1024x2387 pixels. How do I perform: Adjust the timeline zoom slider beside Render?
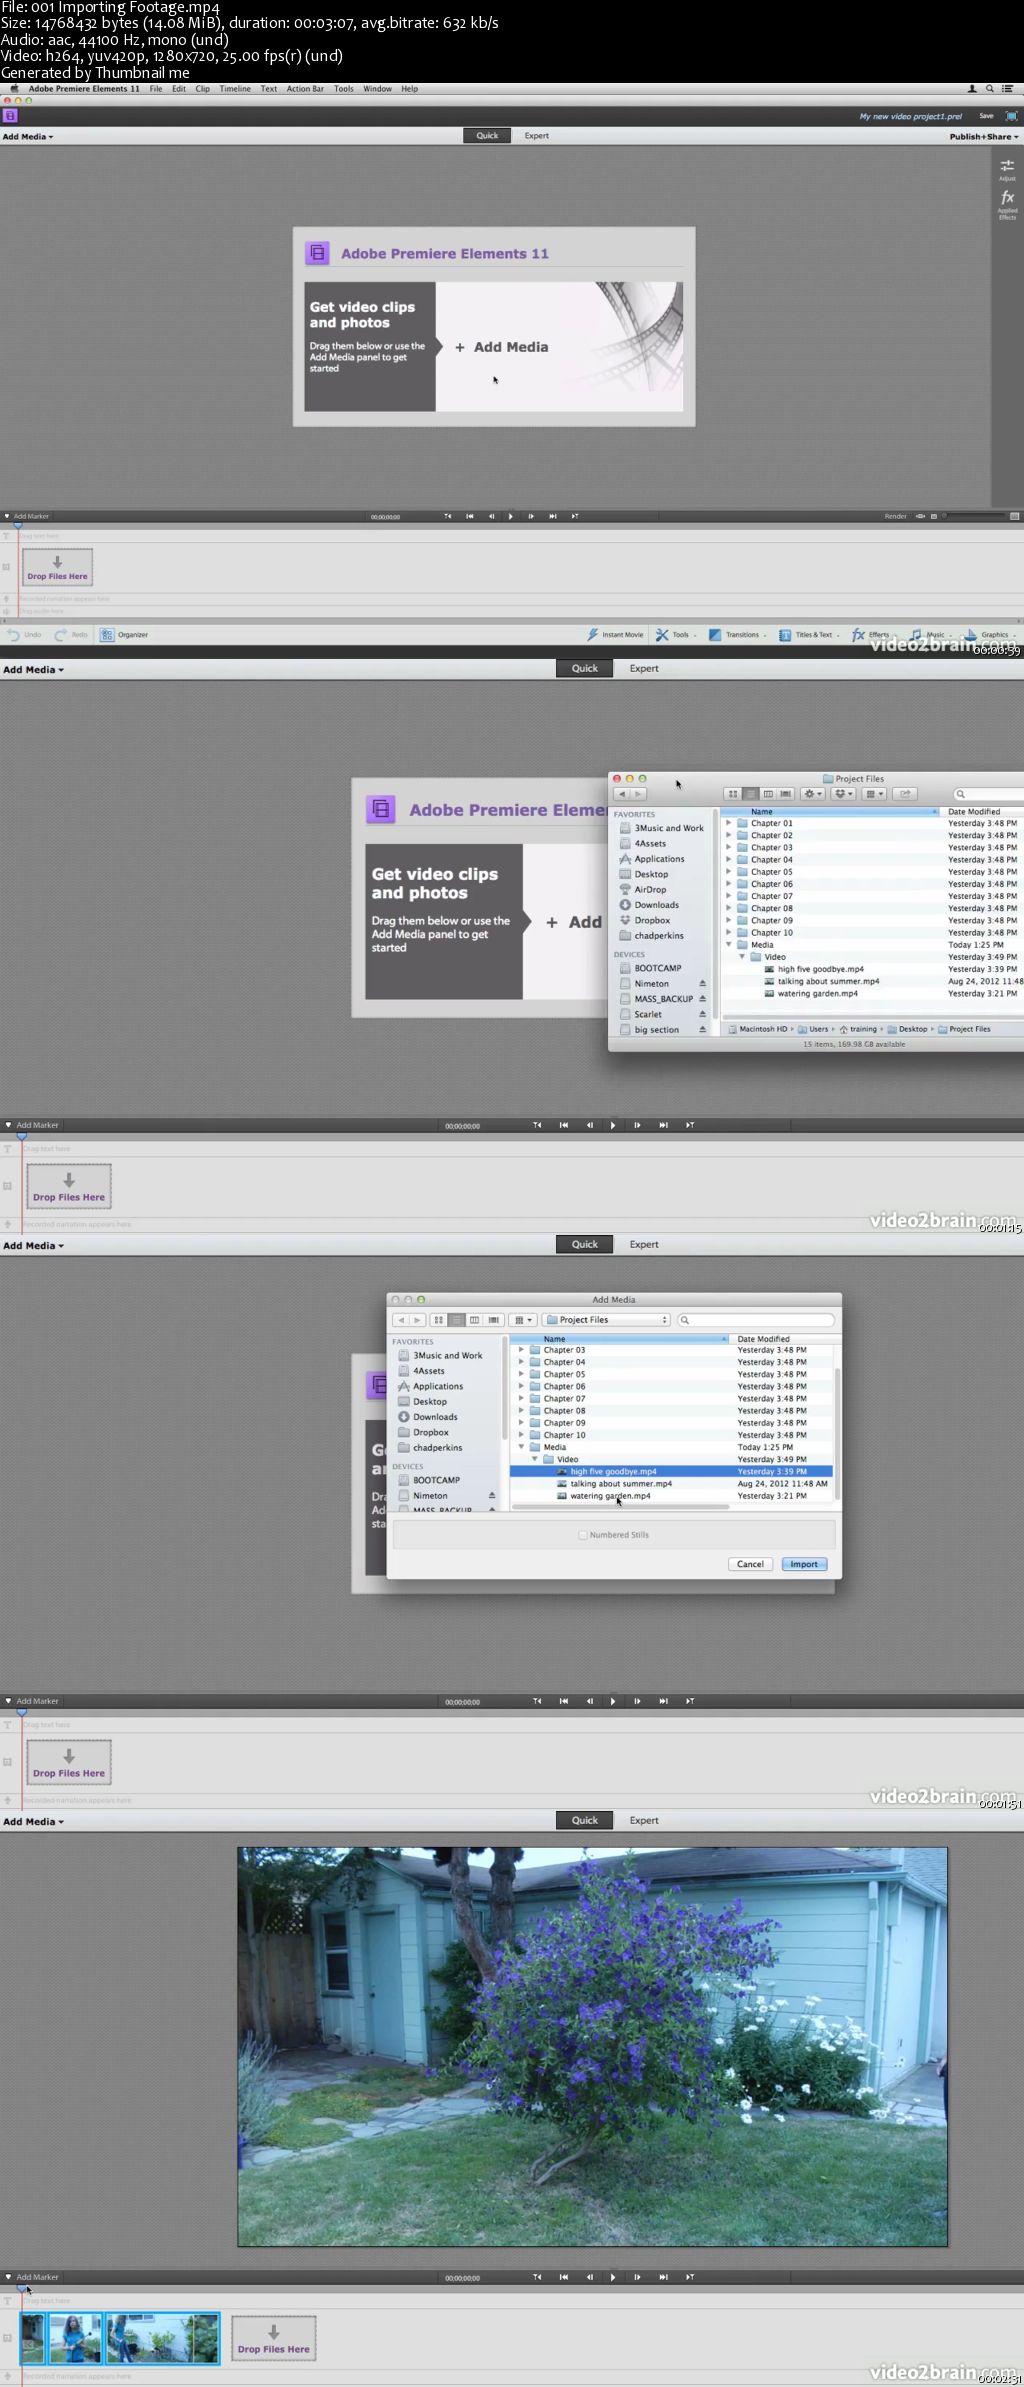(x=975, y=517)
